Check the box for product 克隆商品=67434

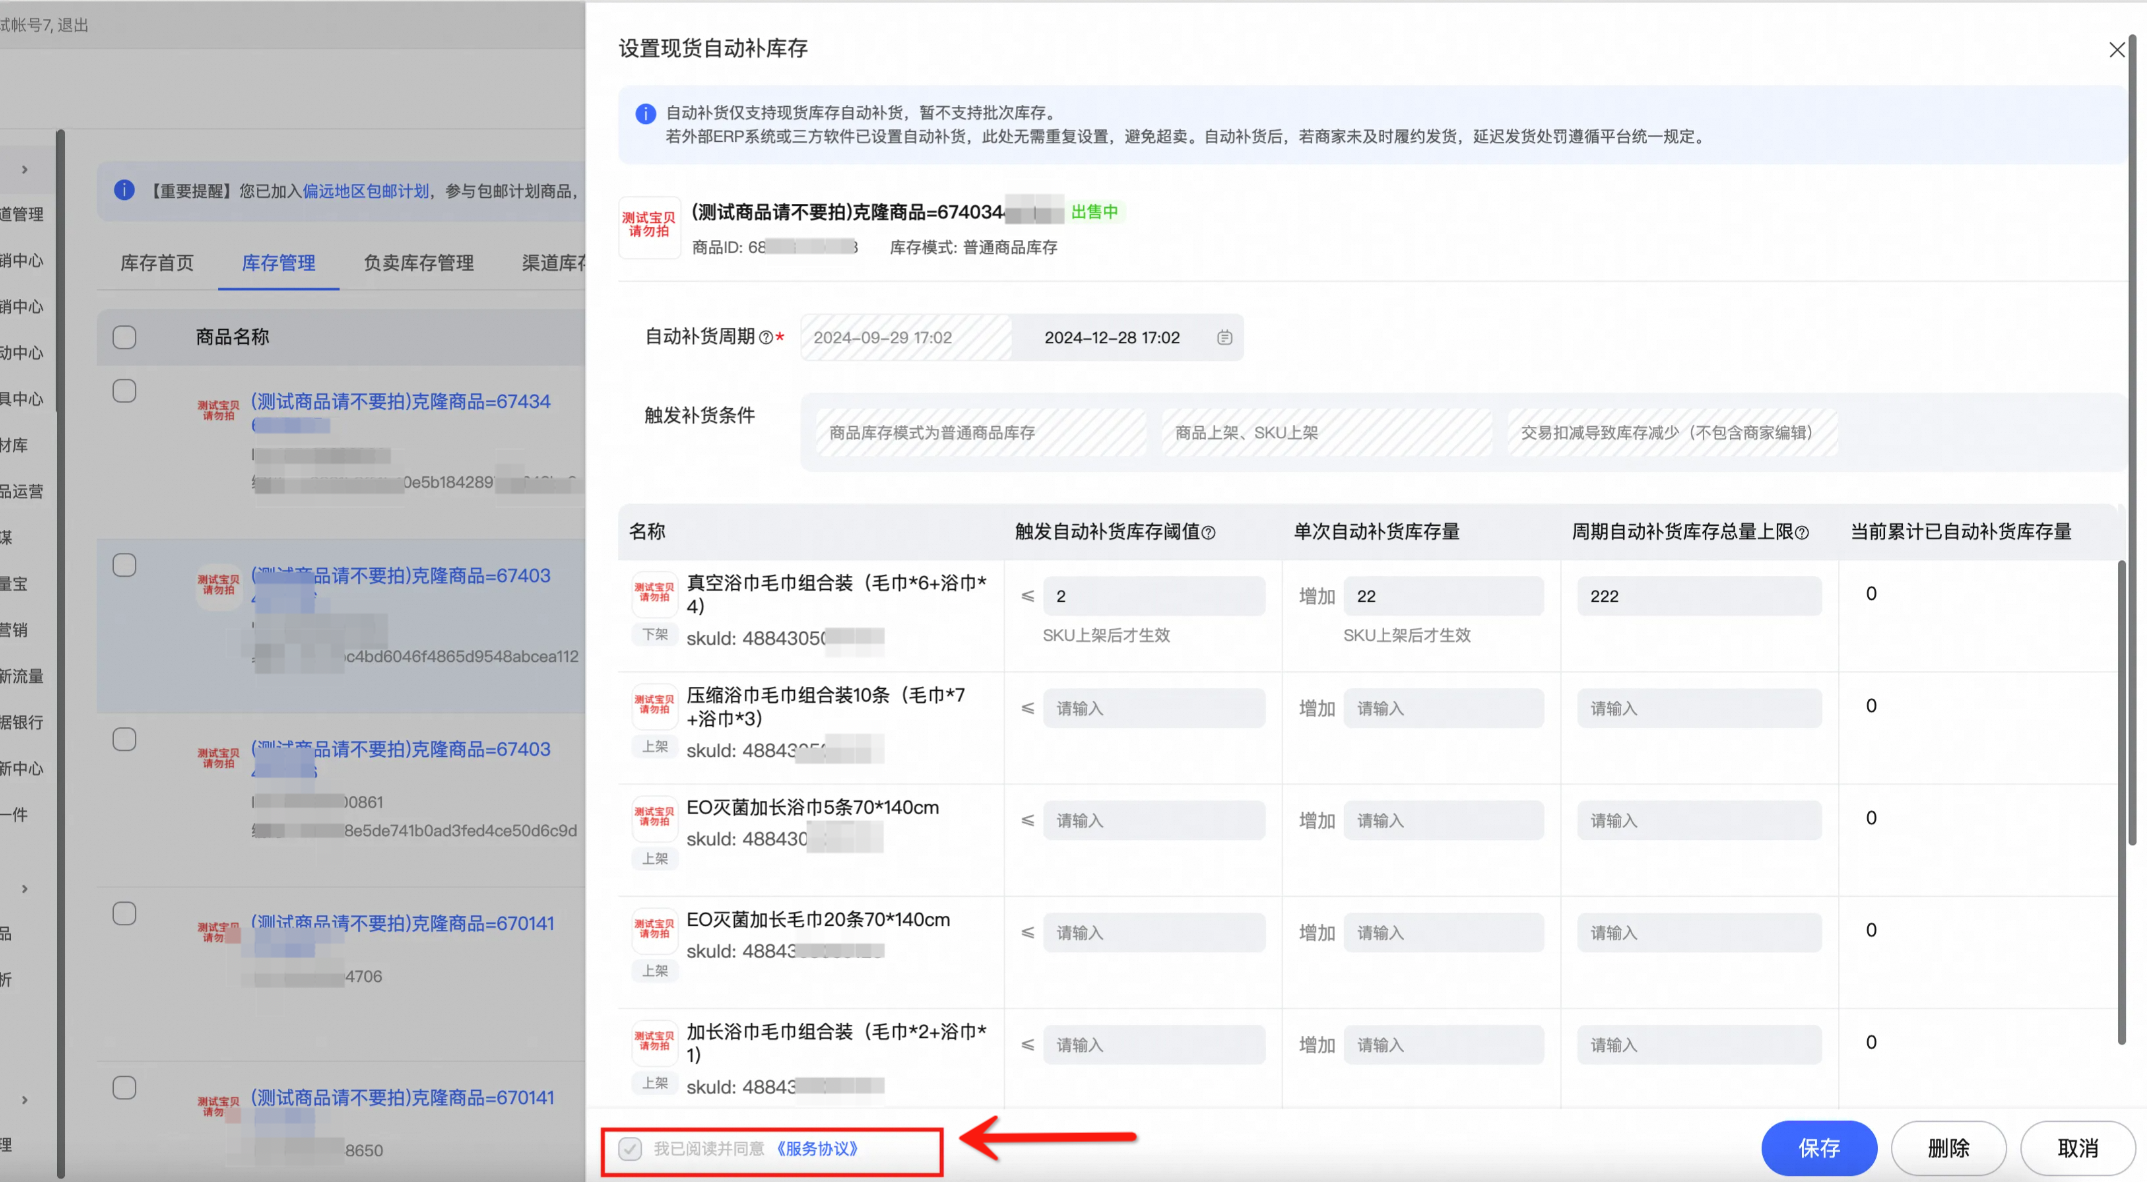[x=124, y=391]
